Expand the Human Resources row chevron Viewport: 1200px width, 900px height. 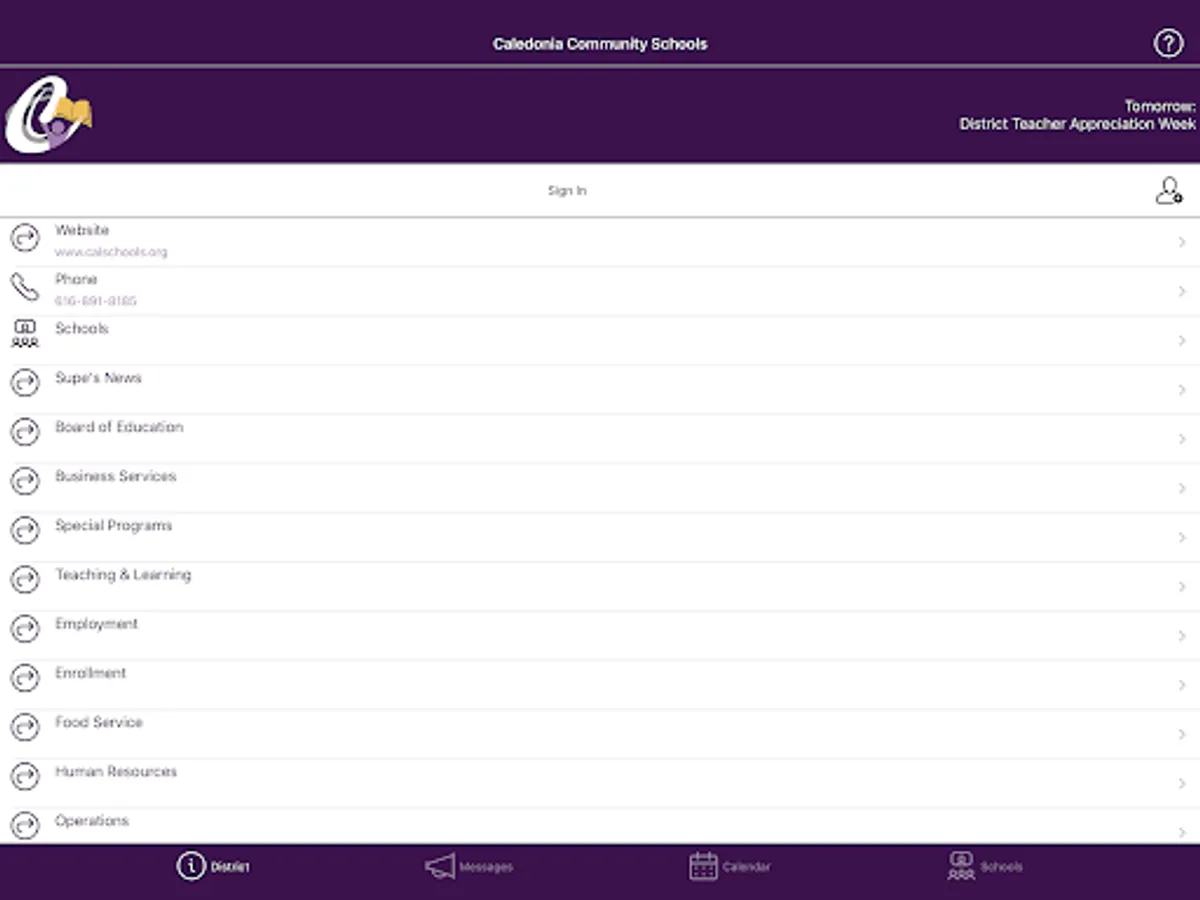click(x=1182, y=783)
